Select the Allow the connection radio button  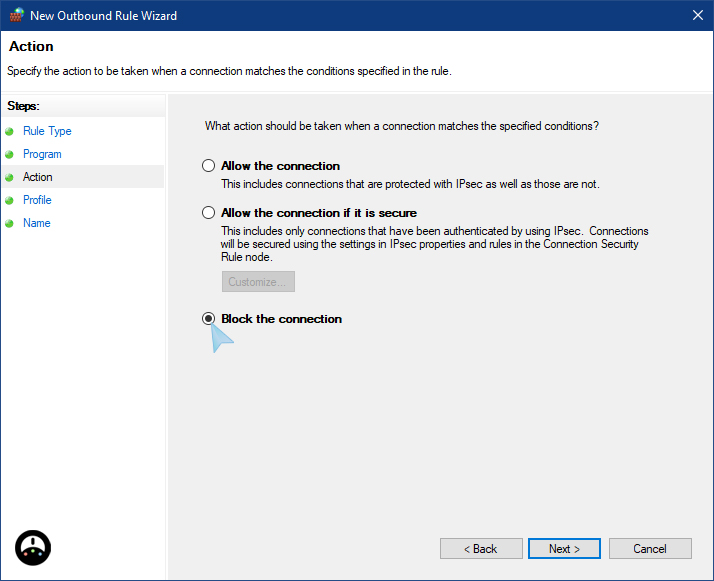209,166
